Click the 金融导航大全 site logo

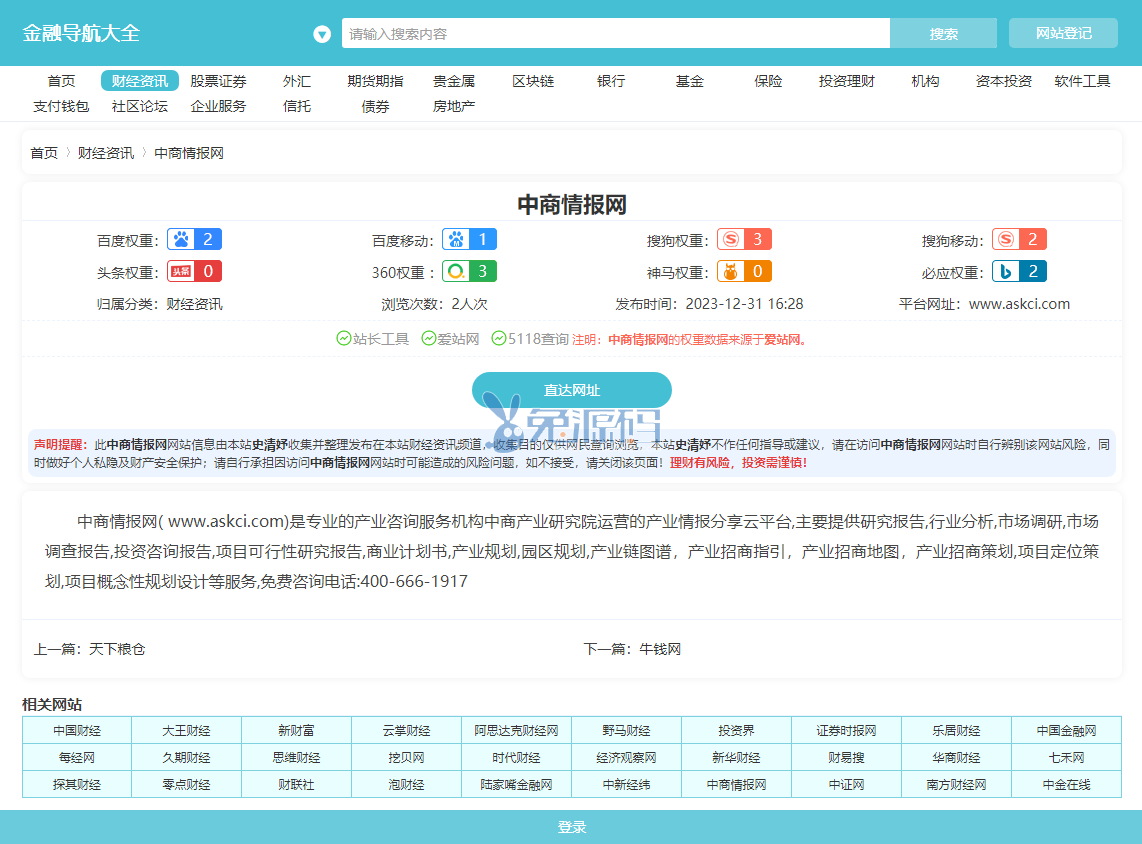pyautogui.click(x=81, y=33)
